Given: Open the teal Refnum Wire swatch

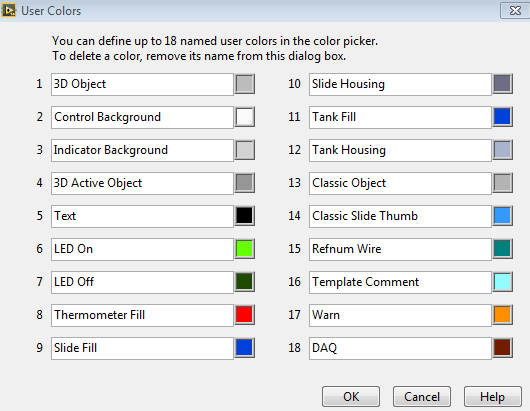Looking at the screenshot, I should pos(502,249).
